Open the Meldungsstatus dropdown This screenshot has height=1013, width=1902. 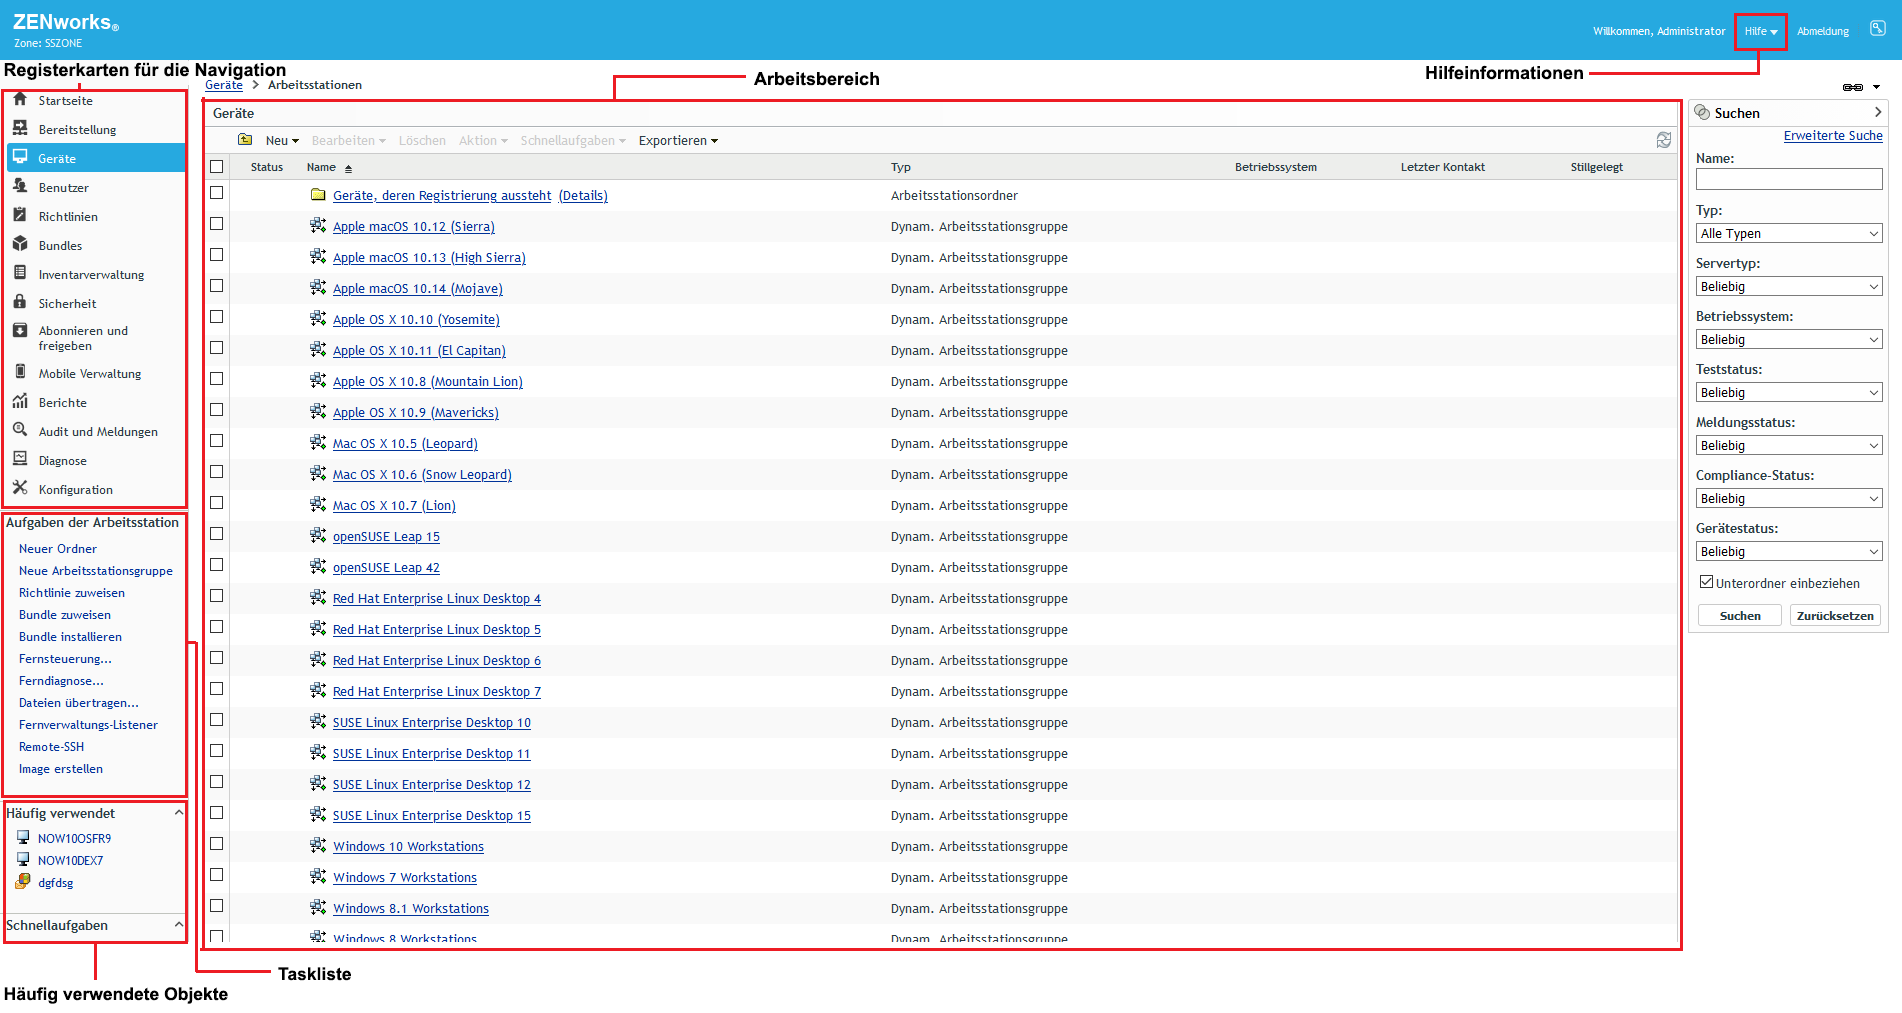pyautogui.click(x=1789, y=445)
